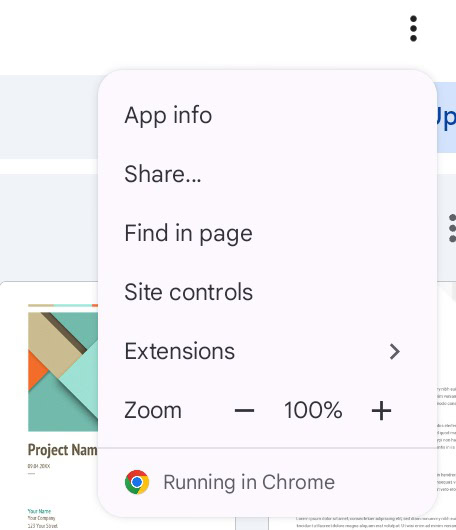Click the Running in Chrome label
The width and height of the screenshot is (456, 530).
[x=249, y=482]
